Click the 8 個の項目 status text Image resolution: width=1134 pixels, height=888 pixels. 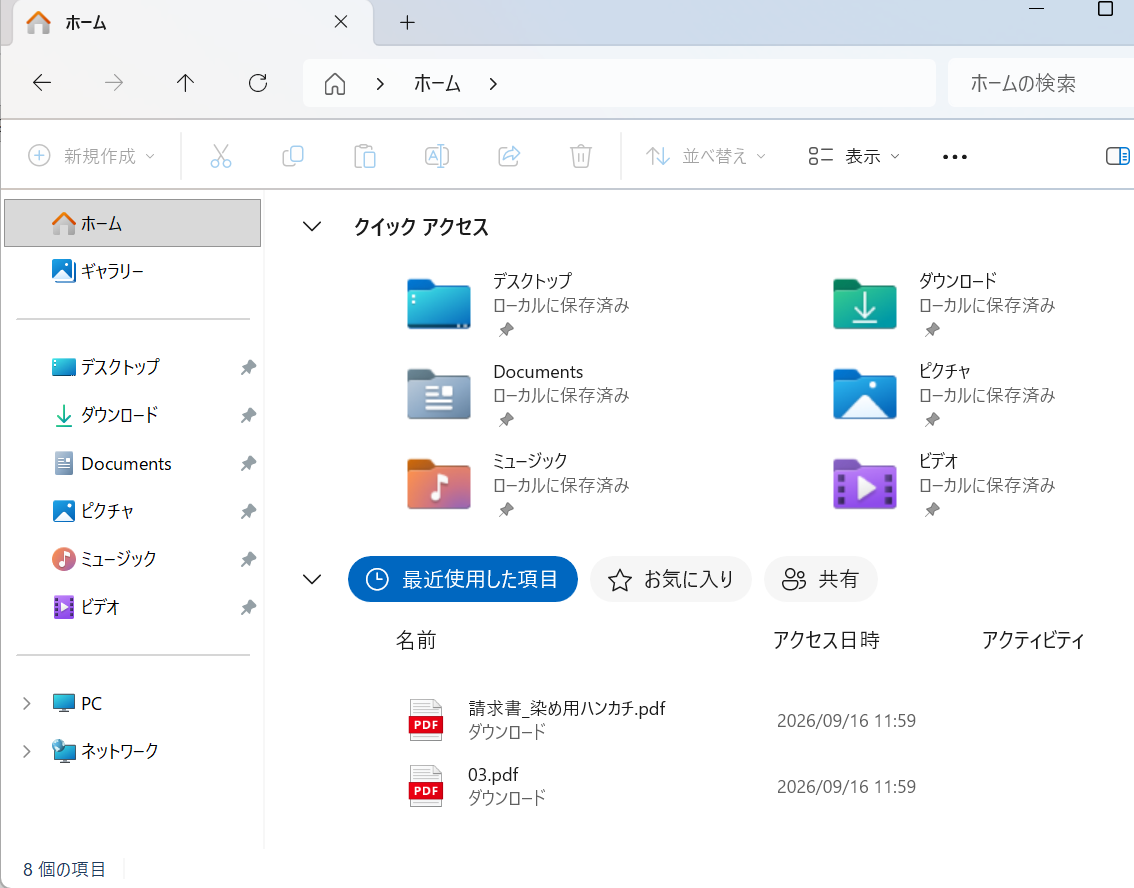(x=64, y=869)
